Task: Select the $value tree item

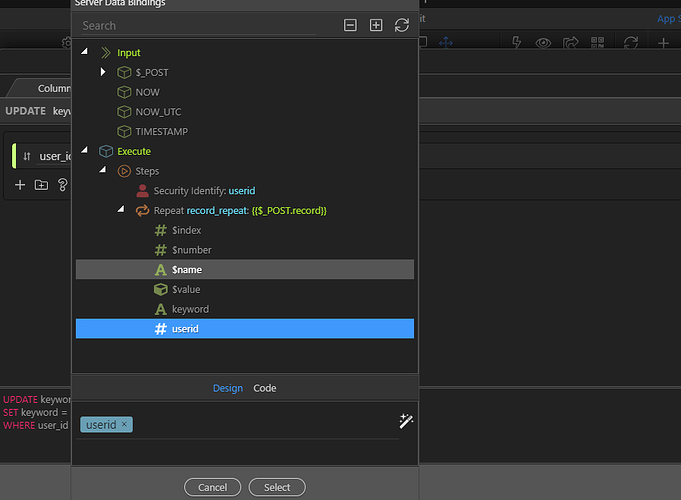Action: 185,289
